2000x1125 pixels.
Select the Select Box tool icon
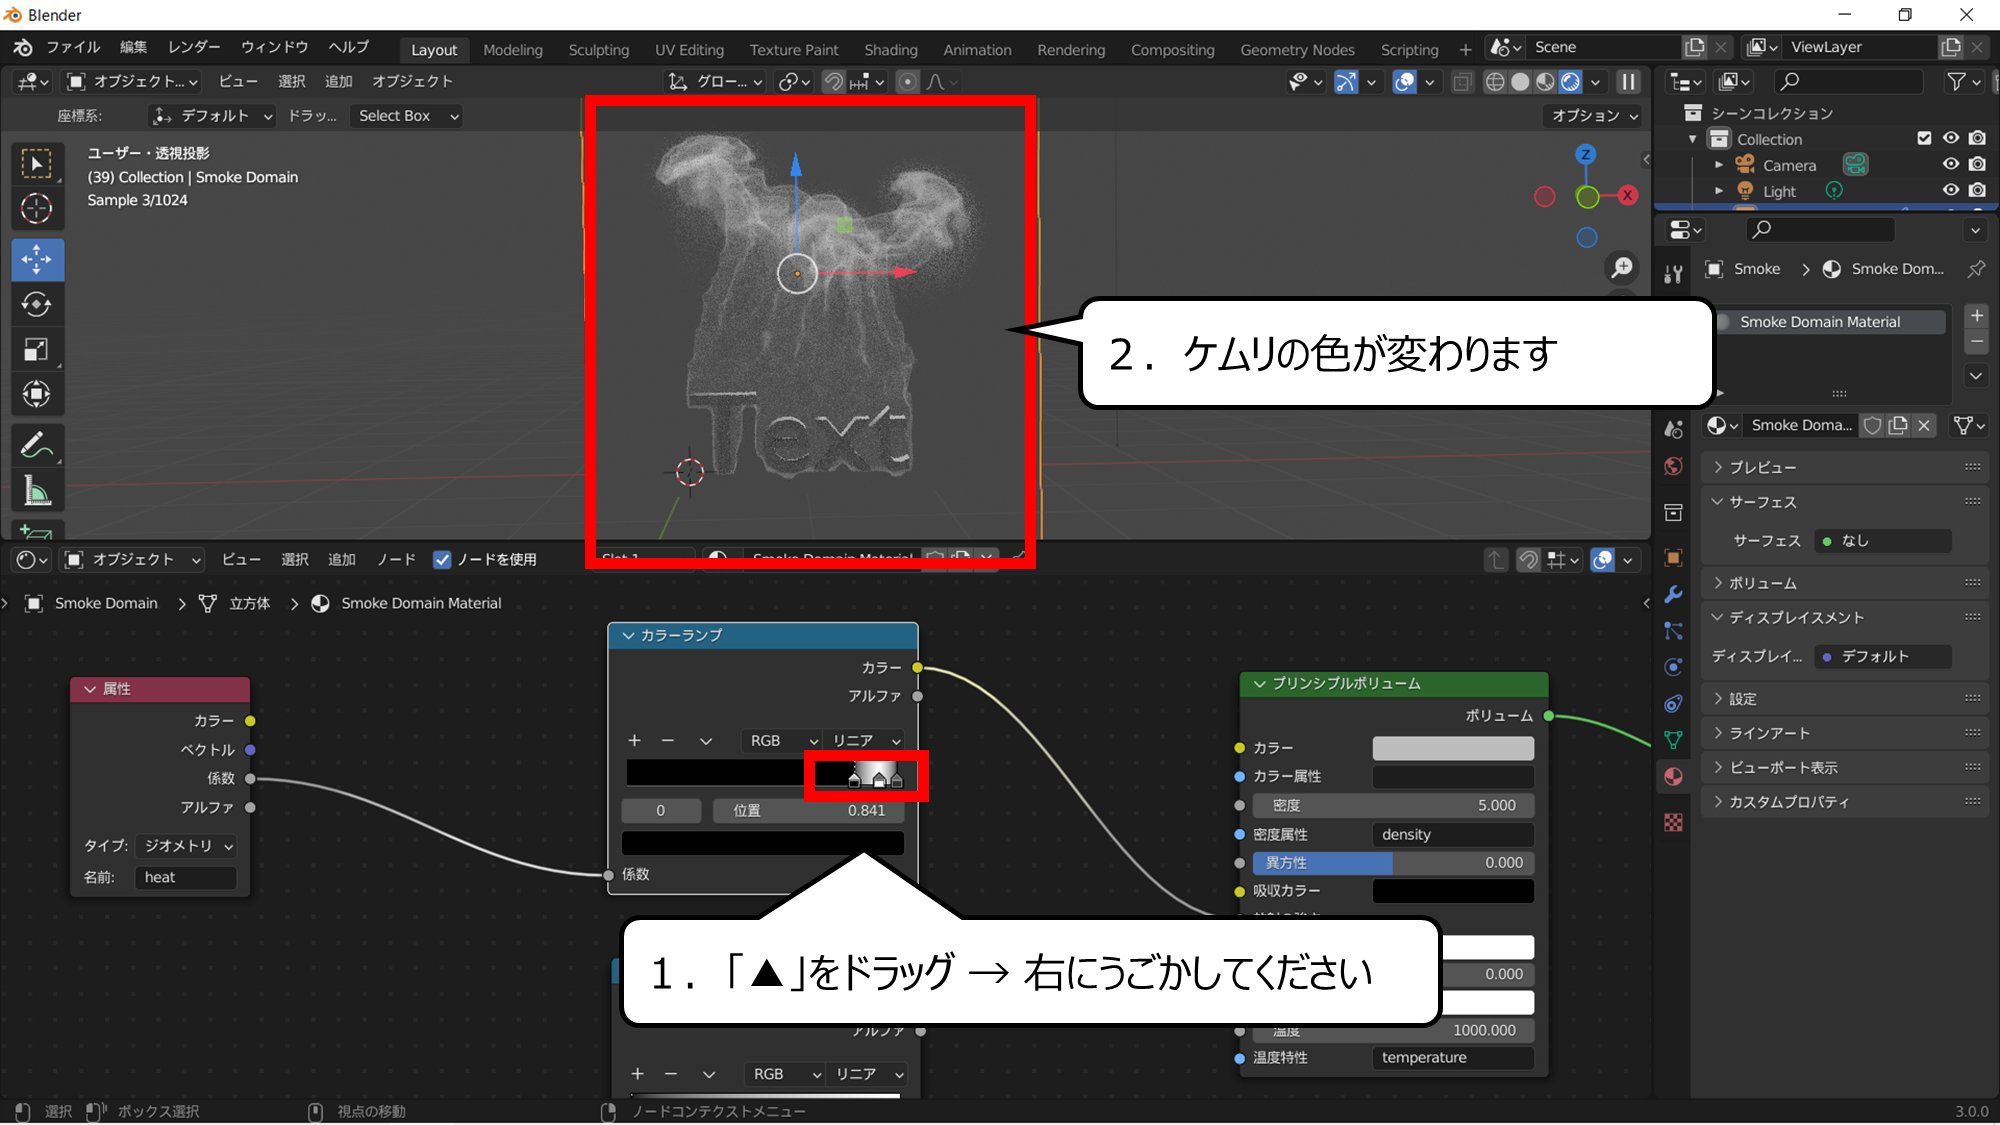coord(37,164)
